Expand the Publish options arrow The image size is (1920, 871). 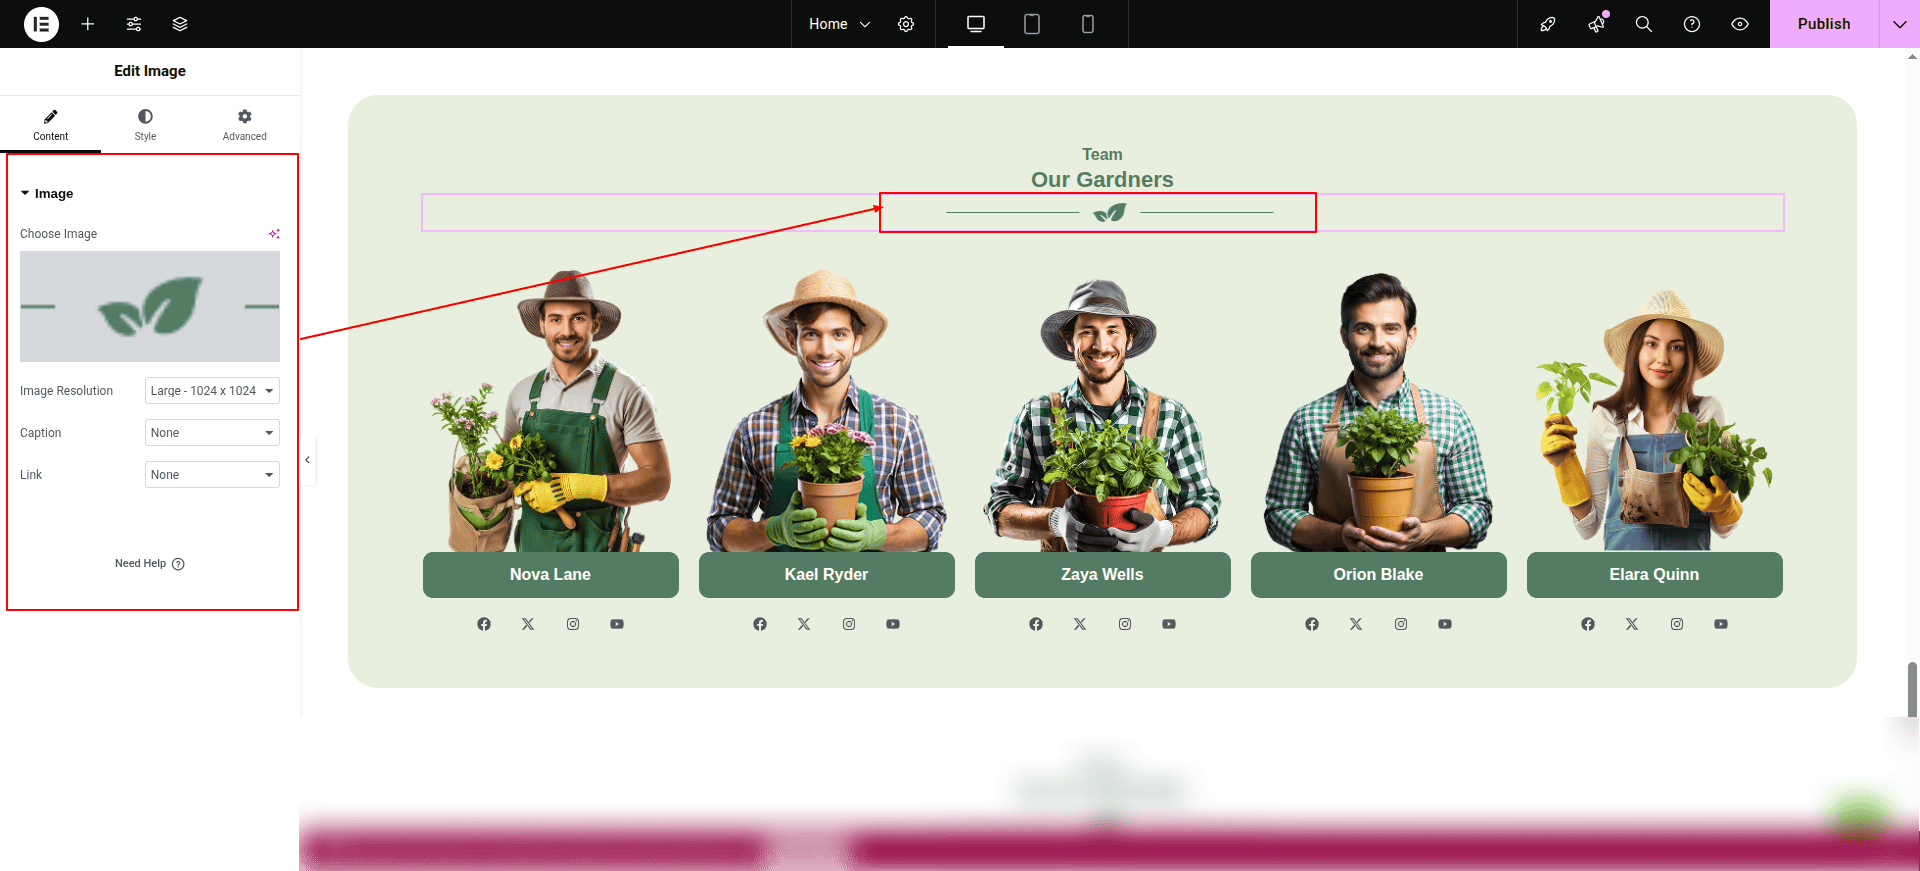point(1900,24)
